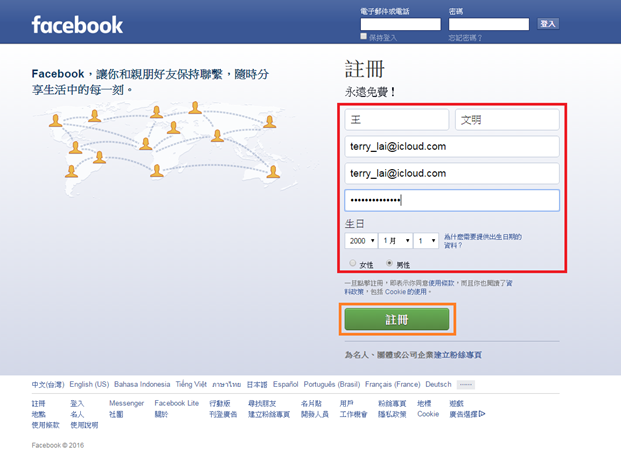Open the footer 行動版 link

click(x=220, y=404)
